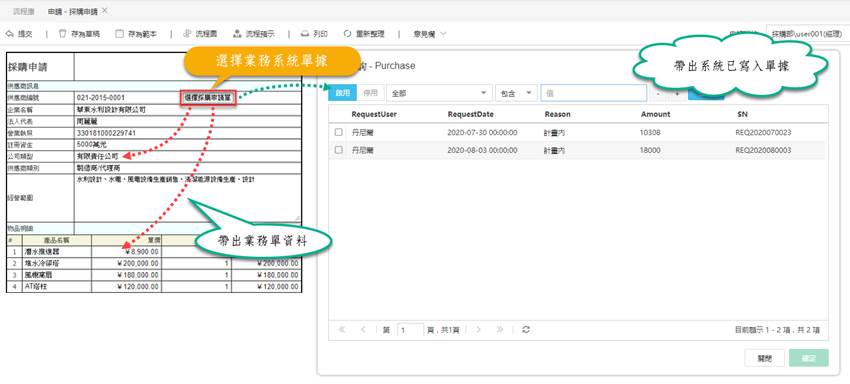Click the page number input showing 1
This screenshot has width=850, height=384.
410,330
